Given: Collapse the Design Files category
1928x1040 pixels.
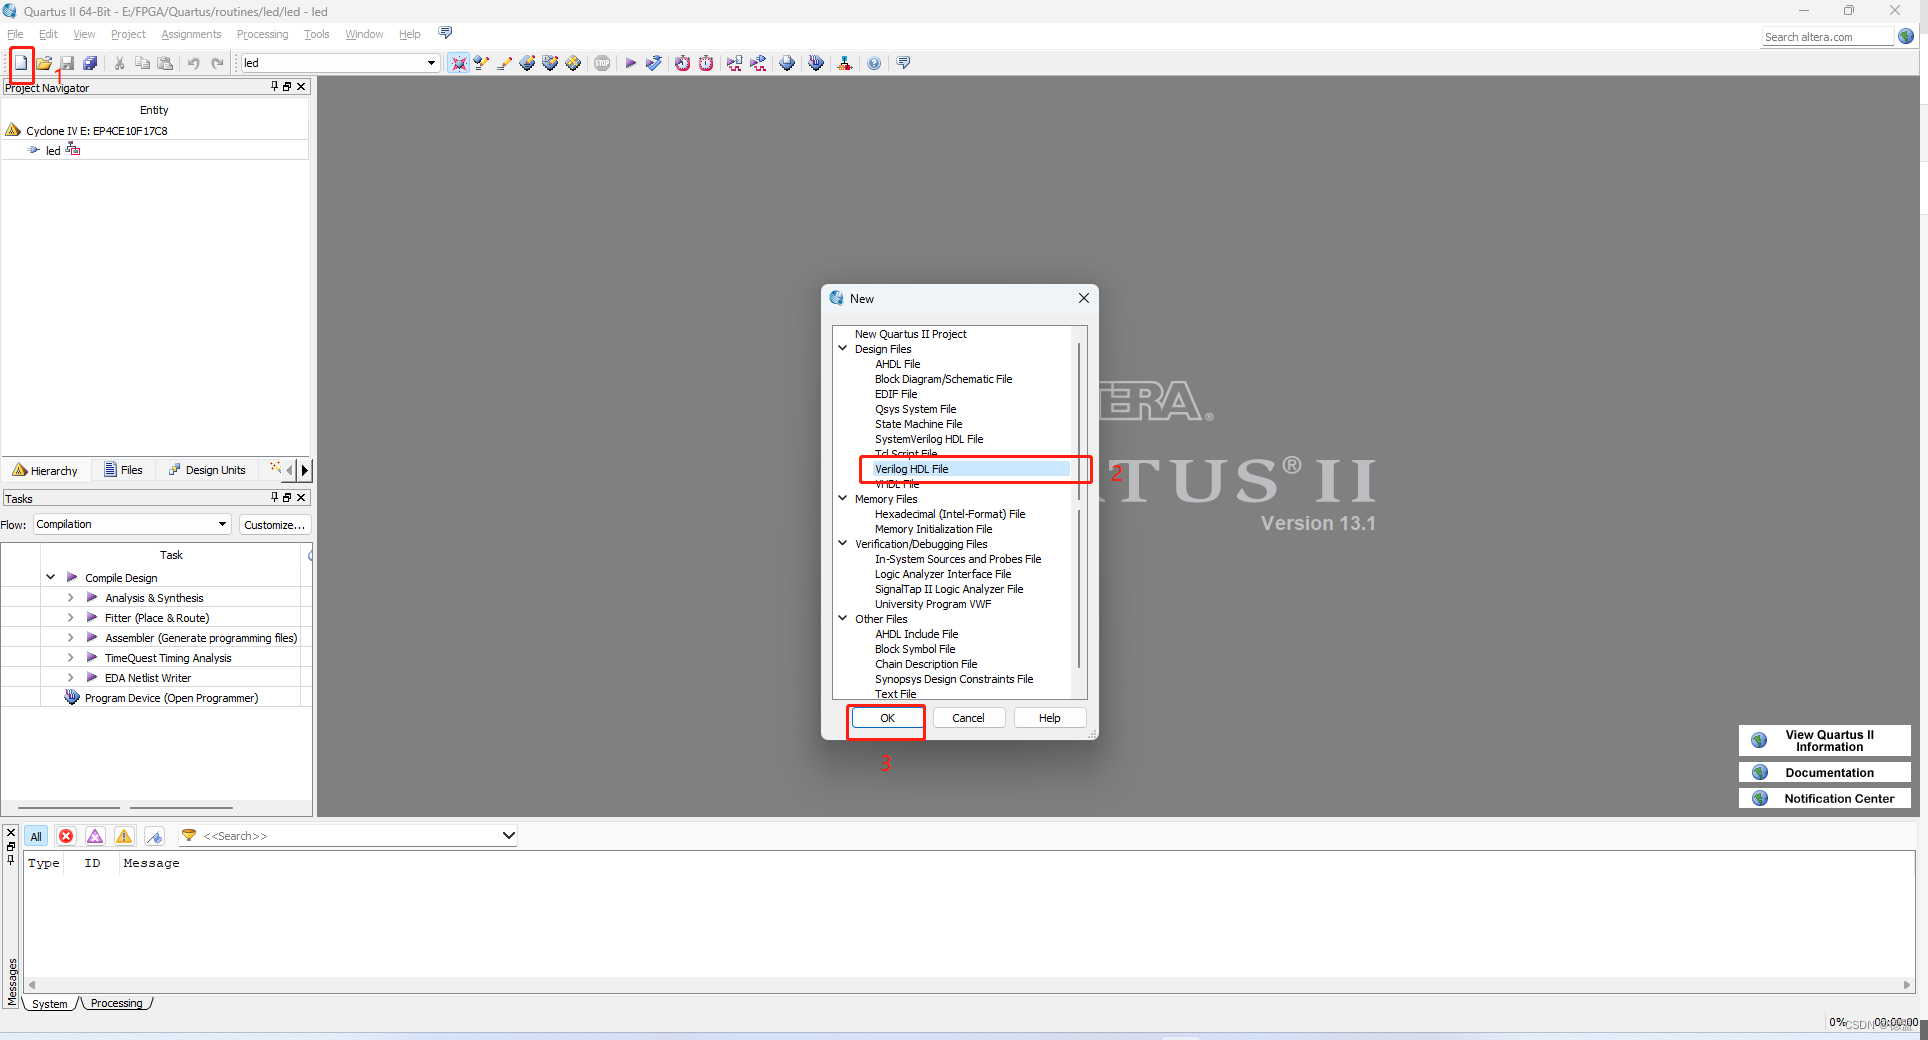Looking at the screenshot, I should [843, 348].
